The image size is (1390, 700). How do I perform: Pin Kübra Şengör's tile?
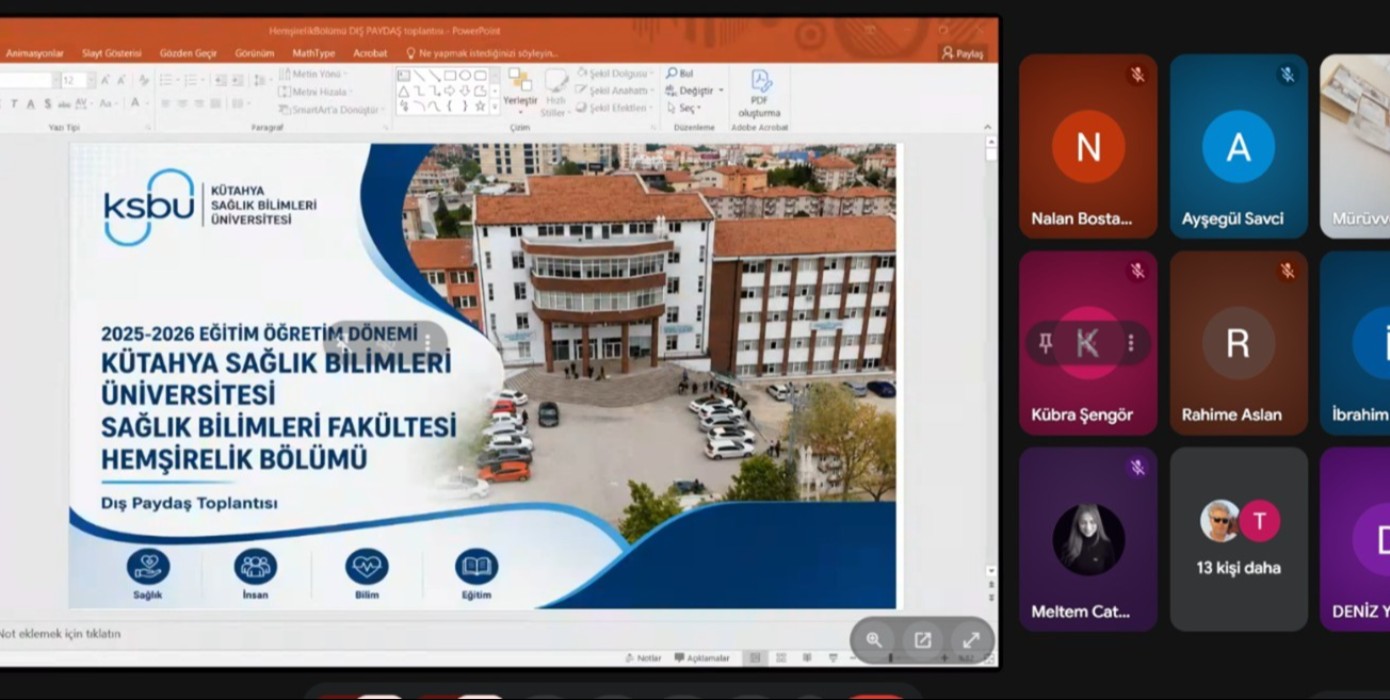[1045, 343]
